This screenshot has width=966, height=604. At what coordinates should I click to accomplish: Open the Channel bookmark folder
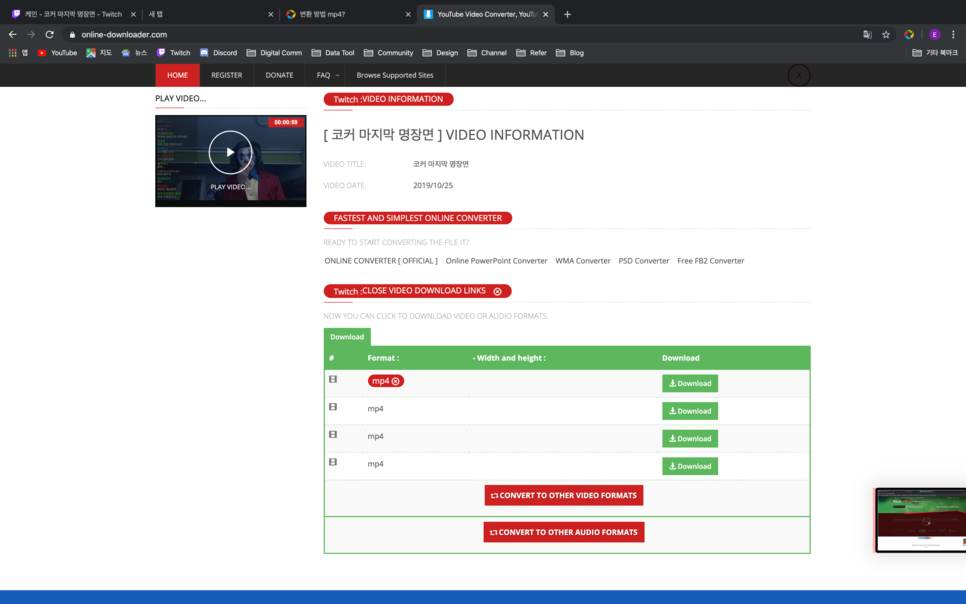(x=487, y=53)
